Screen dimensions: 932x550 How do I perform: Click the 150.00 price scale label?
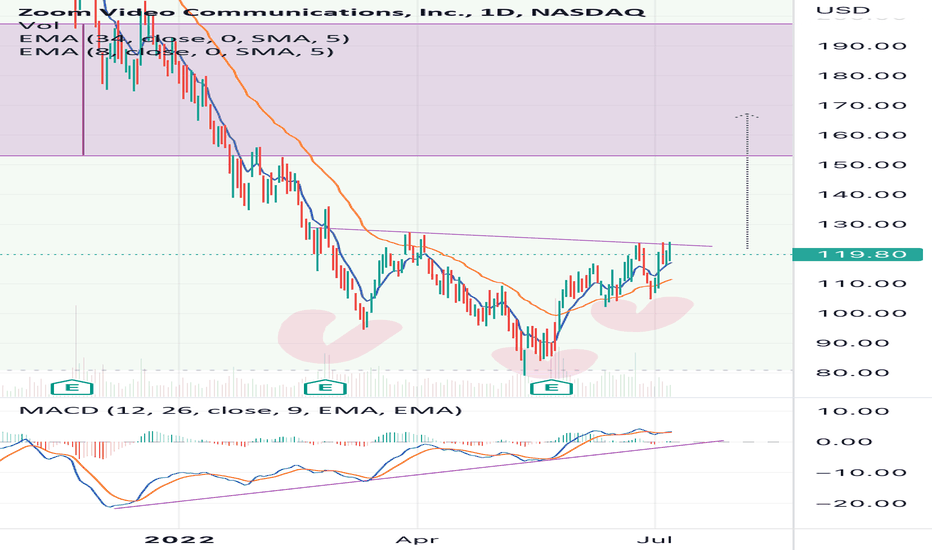pos(862,165)
